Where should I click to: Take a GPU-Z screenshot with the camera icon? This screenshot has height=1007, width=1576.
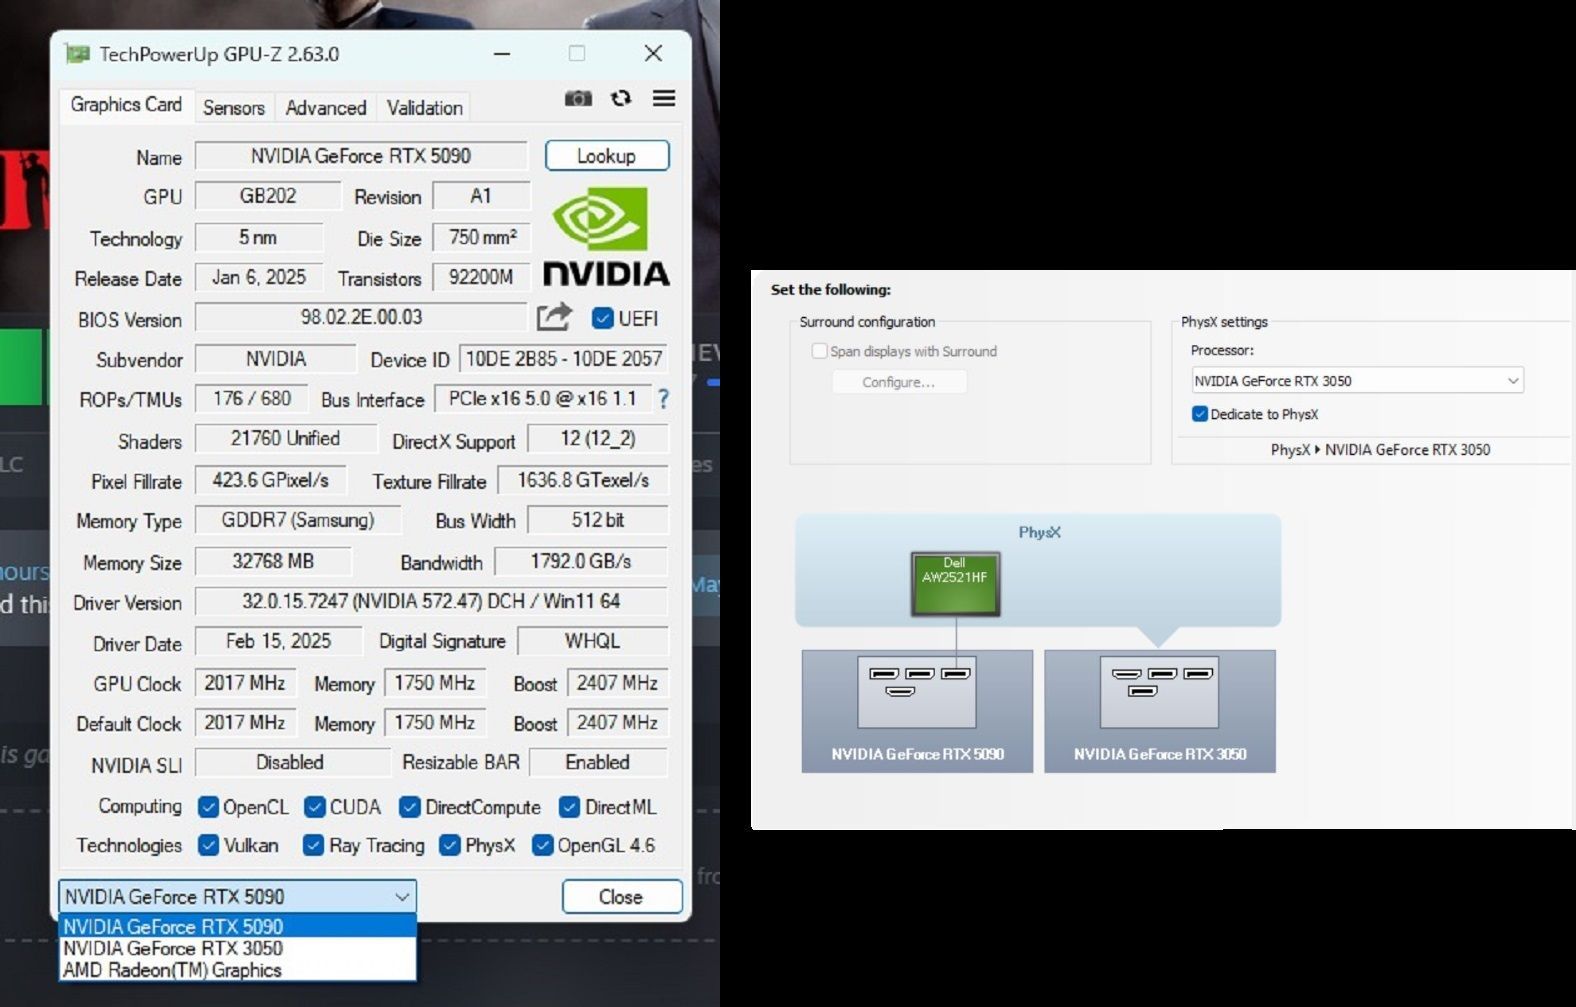pyautogui.click(x=578, y=98)
